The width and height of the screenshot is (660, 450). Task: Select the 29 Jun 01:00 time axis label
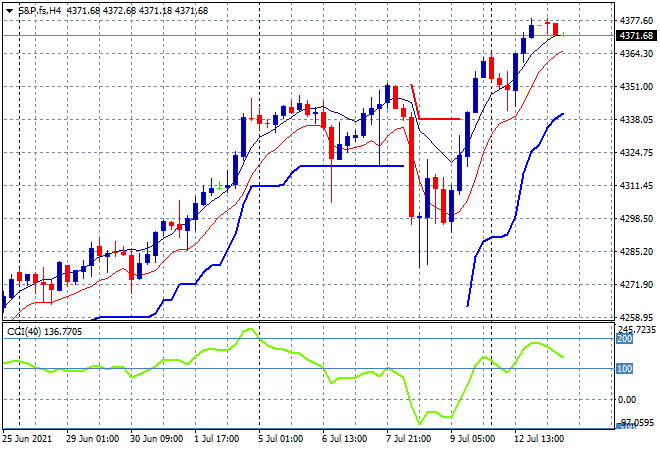(92, 439)
